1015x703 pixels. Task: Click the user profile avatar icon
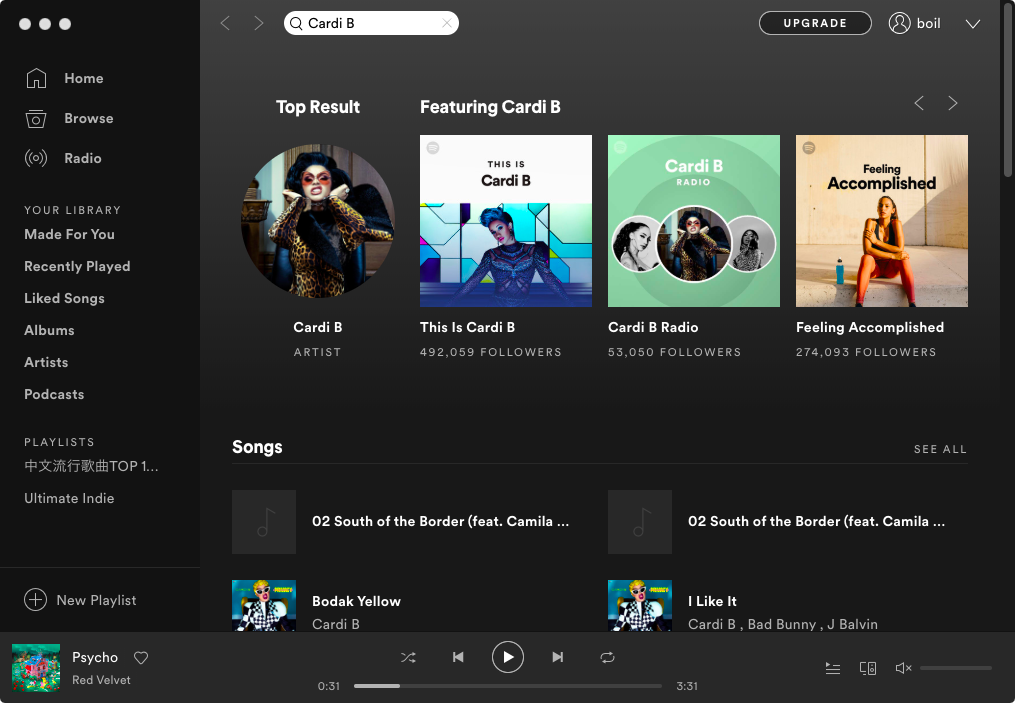tap(899, 23)
